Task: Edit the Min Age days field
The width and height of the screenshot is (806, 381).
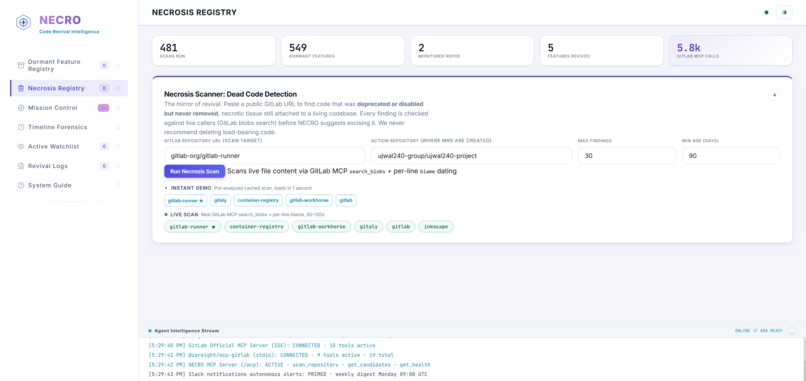Action: [x=731, y=156]
